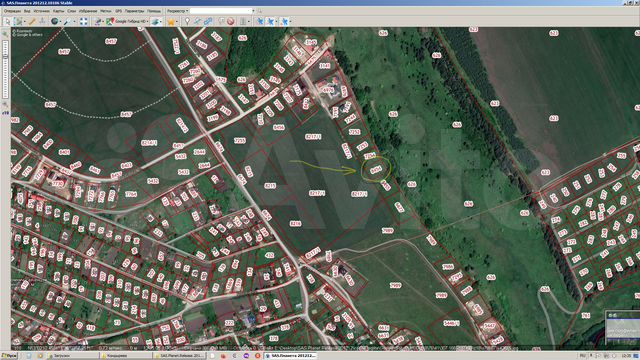This screenshot has height=360, width=640.
Task: Expand the favorites star dropdown arrow
Action: [177, 21]
